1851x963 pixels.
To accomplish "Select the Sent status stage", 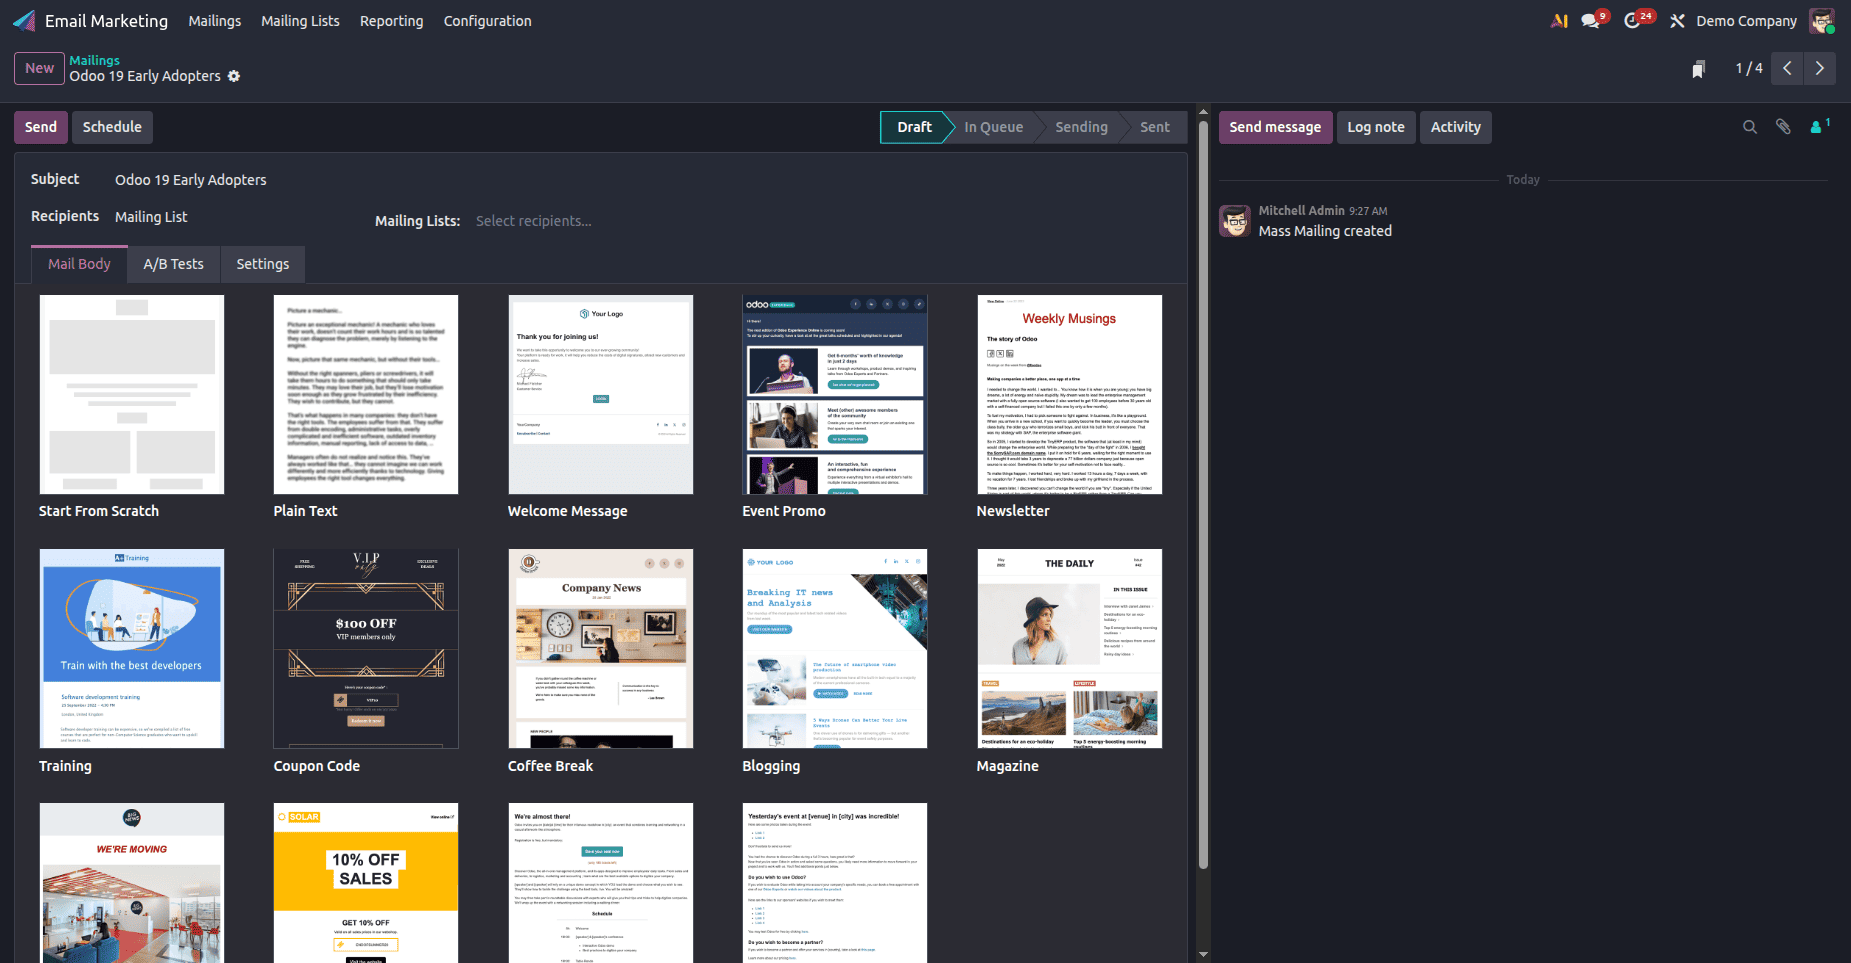I will tap(1155, 127).
